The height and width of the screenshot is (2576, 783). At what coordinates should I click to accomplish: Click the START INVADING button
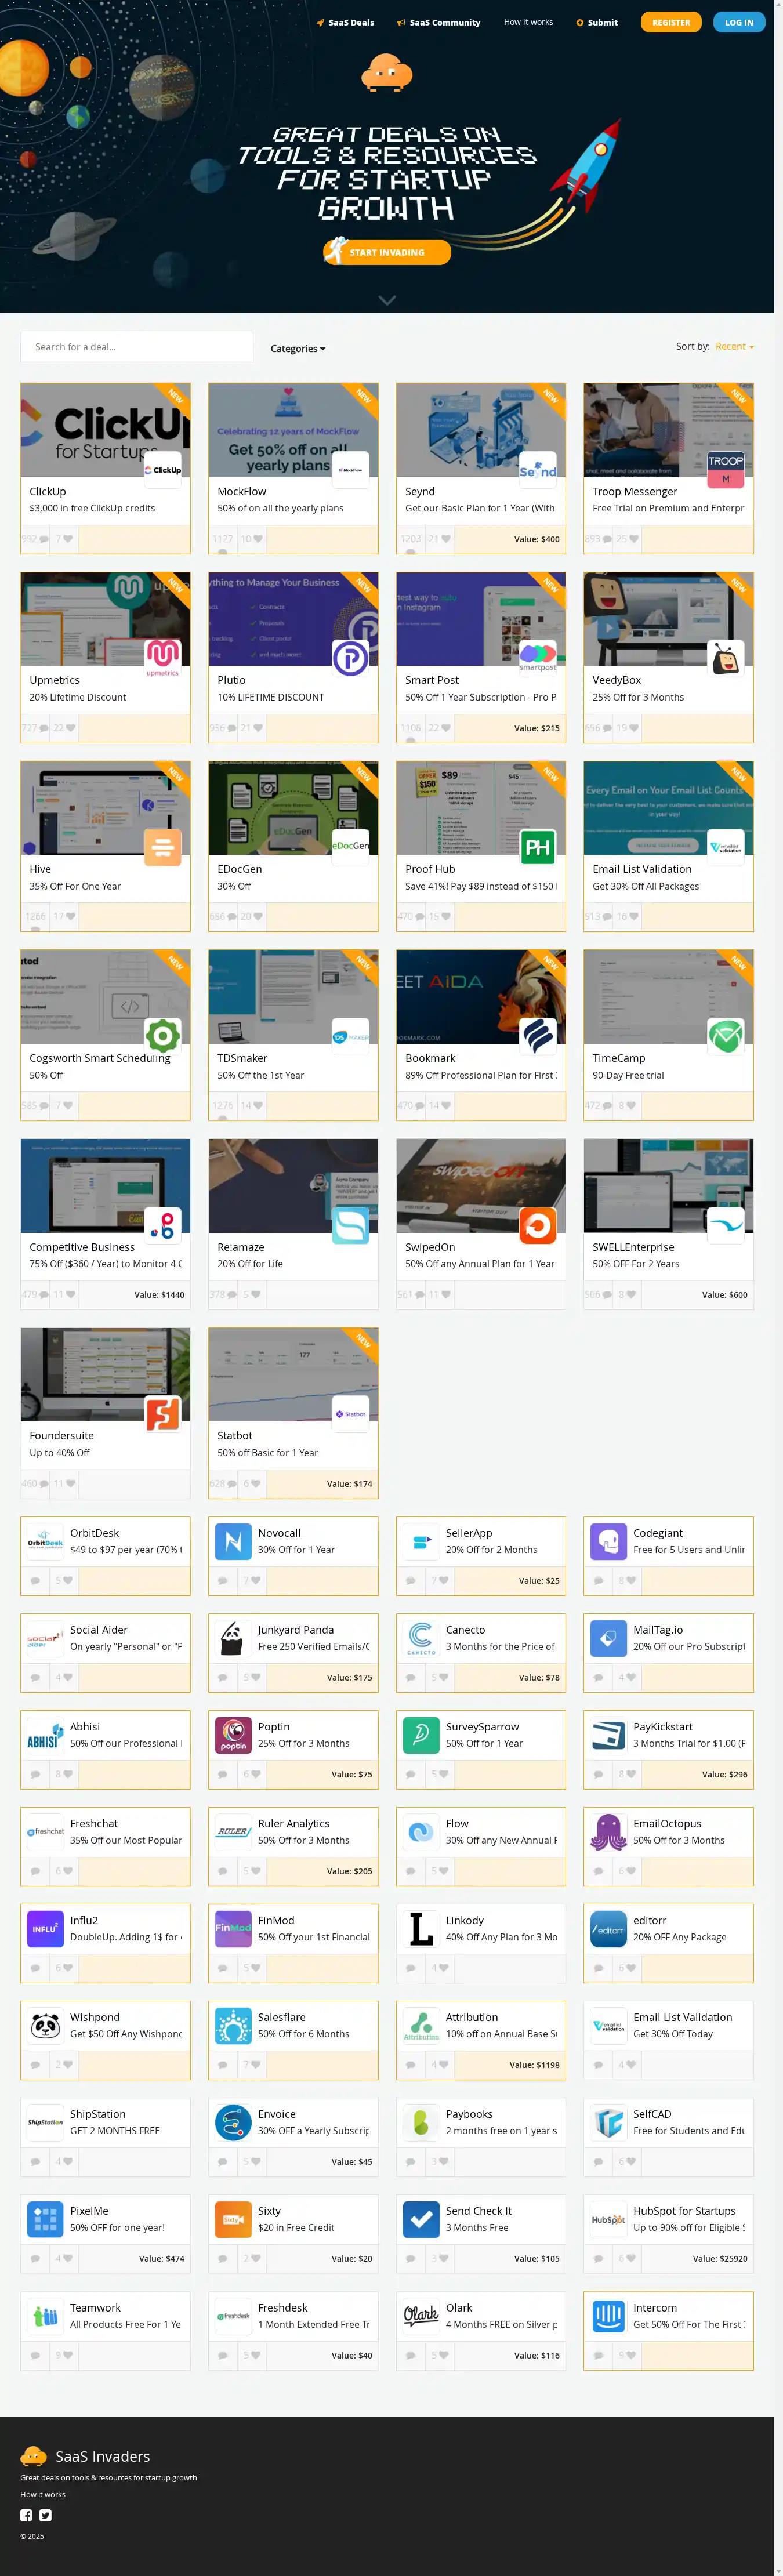pos(387,252)
